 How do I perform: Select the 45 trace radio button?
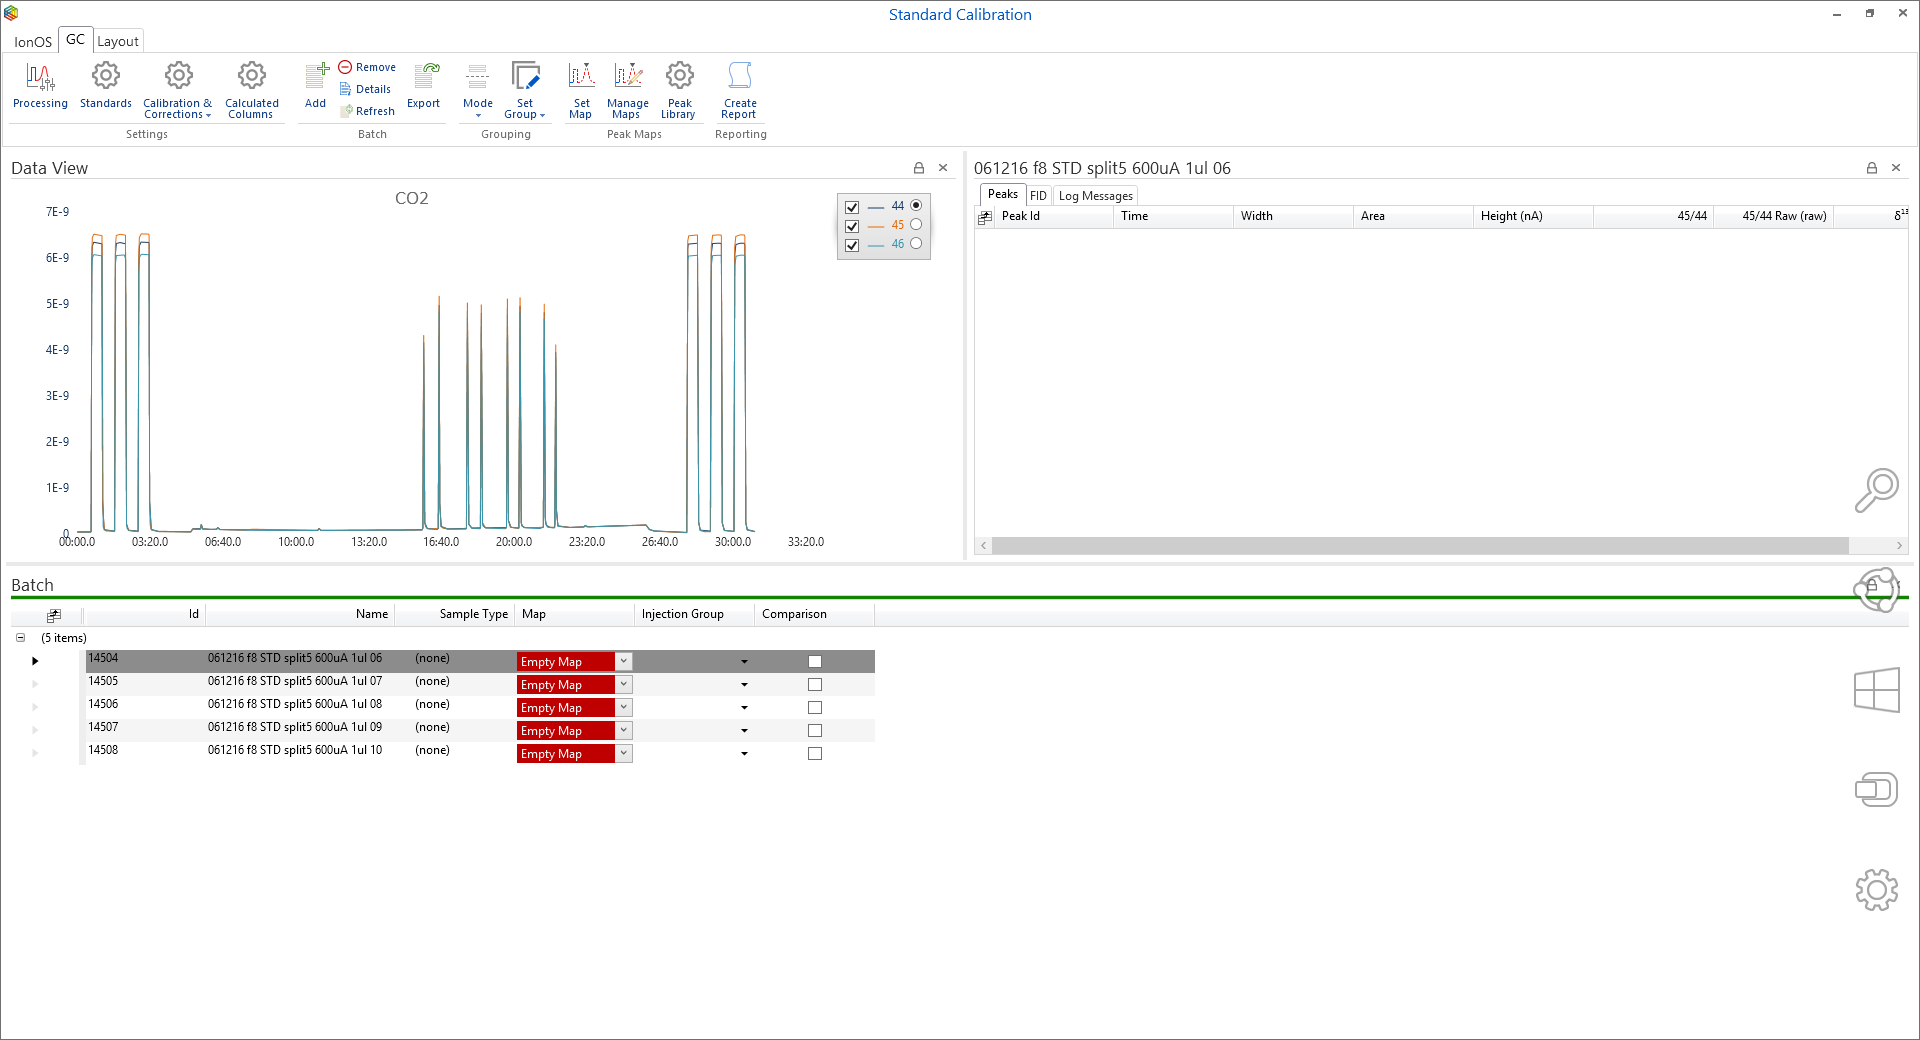click(x=916, y=225)
